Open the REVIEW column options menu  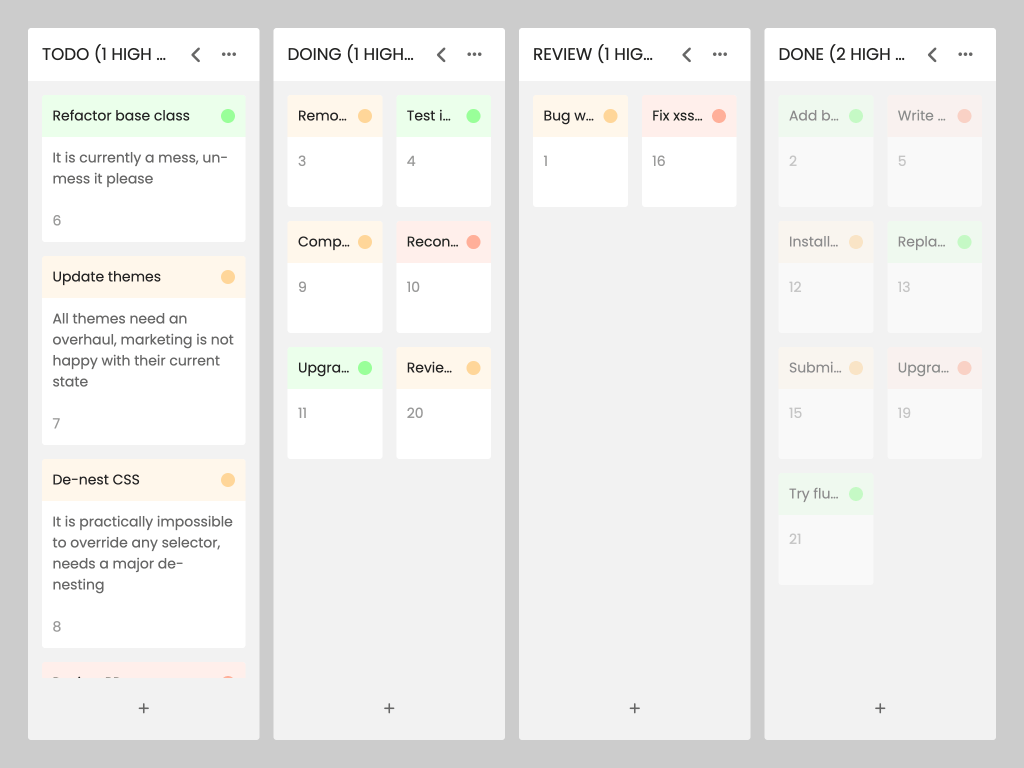[720, 54]
